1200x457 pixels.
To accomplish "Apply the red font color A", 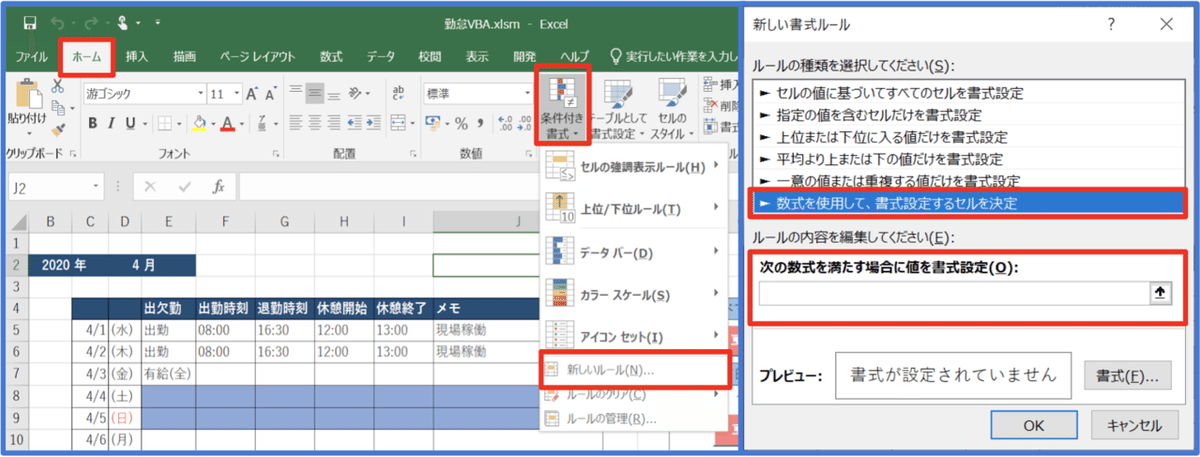I will [227, 124].
